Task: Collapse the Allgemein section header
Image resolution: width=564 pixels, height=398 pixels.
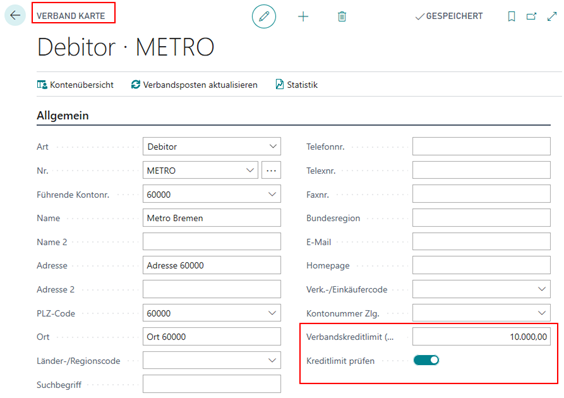Action: pyautogui.click(x=63, y=116)
